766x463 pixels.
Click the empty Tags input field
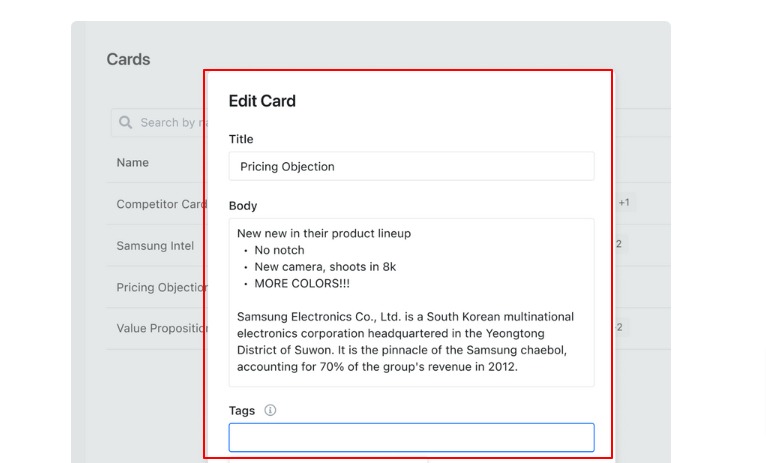click(x=411, y=437)
